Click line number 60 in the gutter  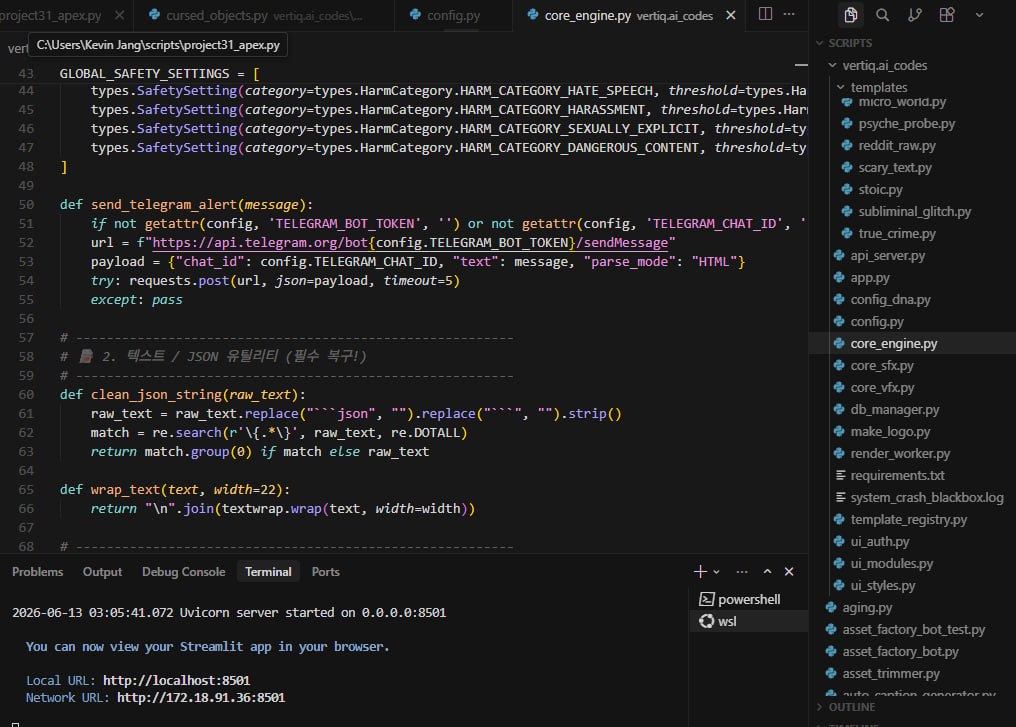pyautogui.click(x=26, y=395)
